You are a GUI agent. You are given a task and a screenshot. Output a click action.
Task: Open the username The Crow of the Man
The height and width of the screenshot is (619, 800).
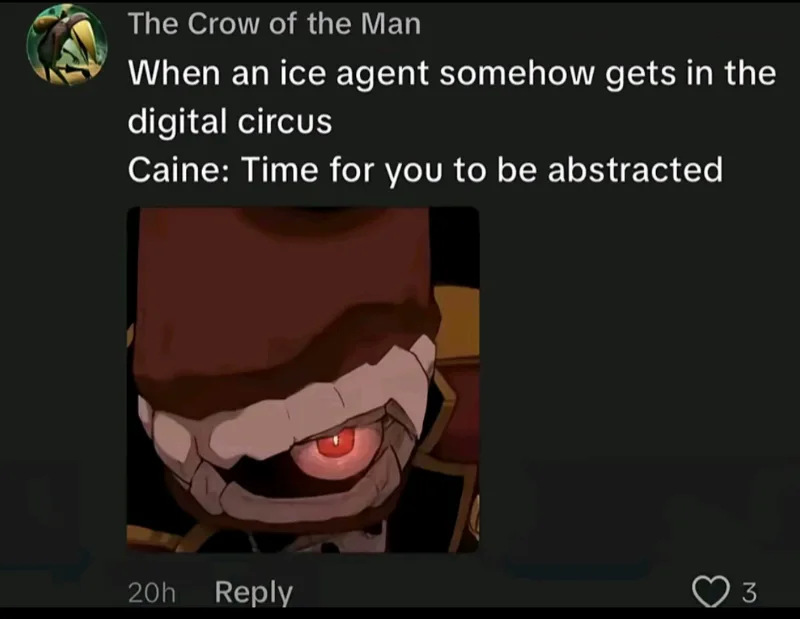tap(274, 23)
